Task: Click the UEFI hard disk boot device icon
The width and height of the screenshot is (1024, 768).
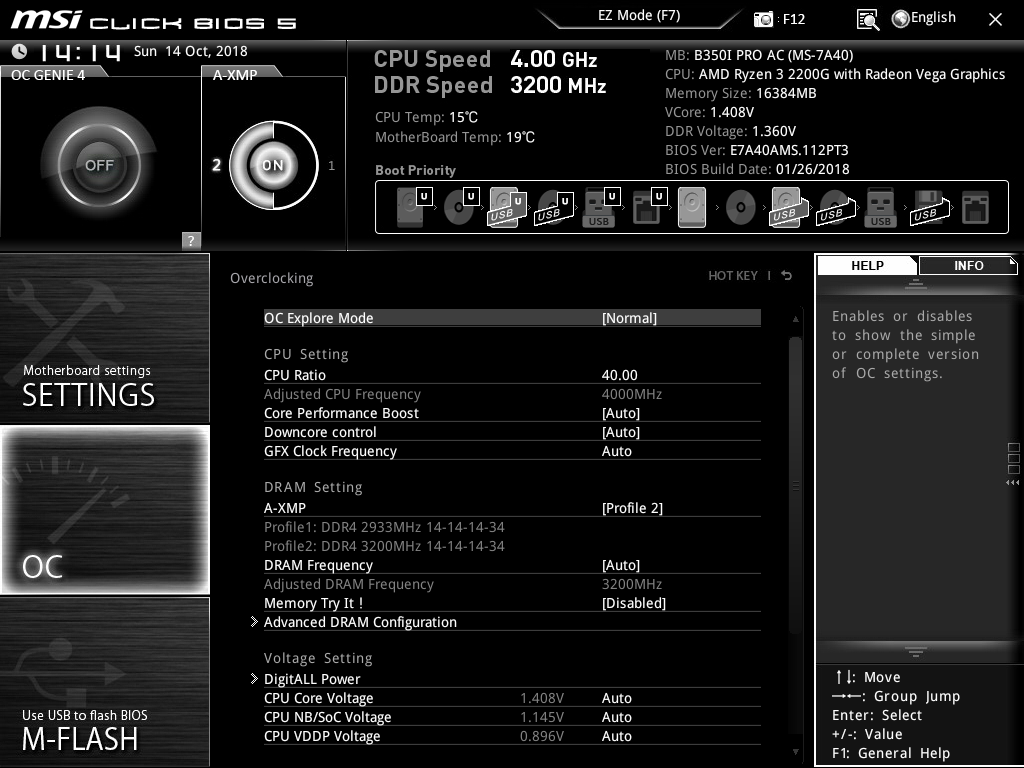Action: click(414, 207)
